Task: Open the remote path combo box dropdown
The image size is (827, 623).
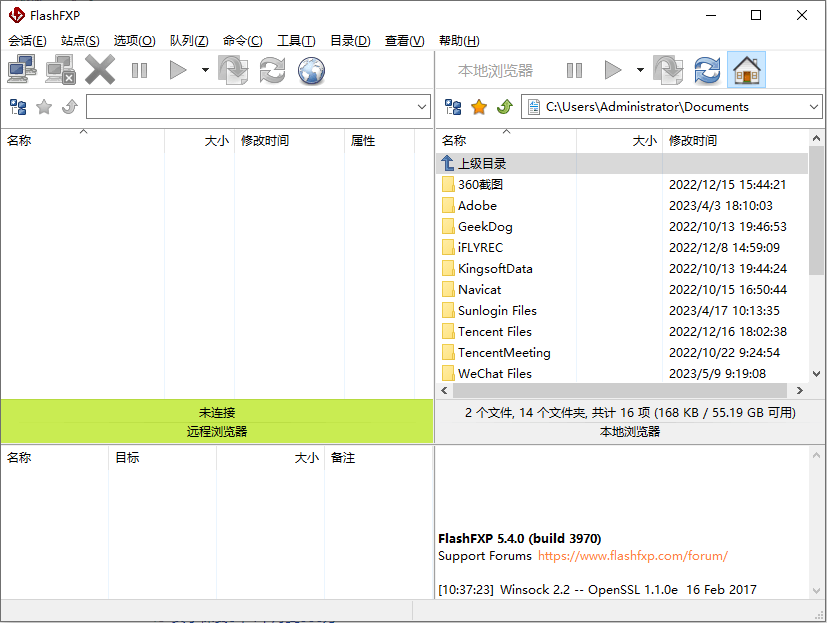Action: (422, 107)
